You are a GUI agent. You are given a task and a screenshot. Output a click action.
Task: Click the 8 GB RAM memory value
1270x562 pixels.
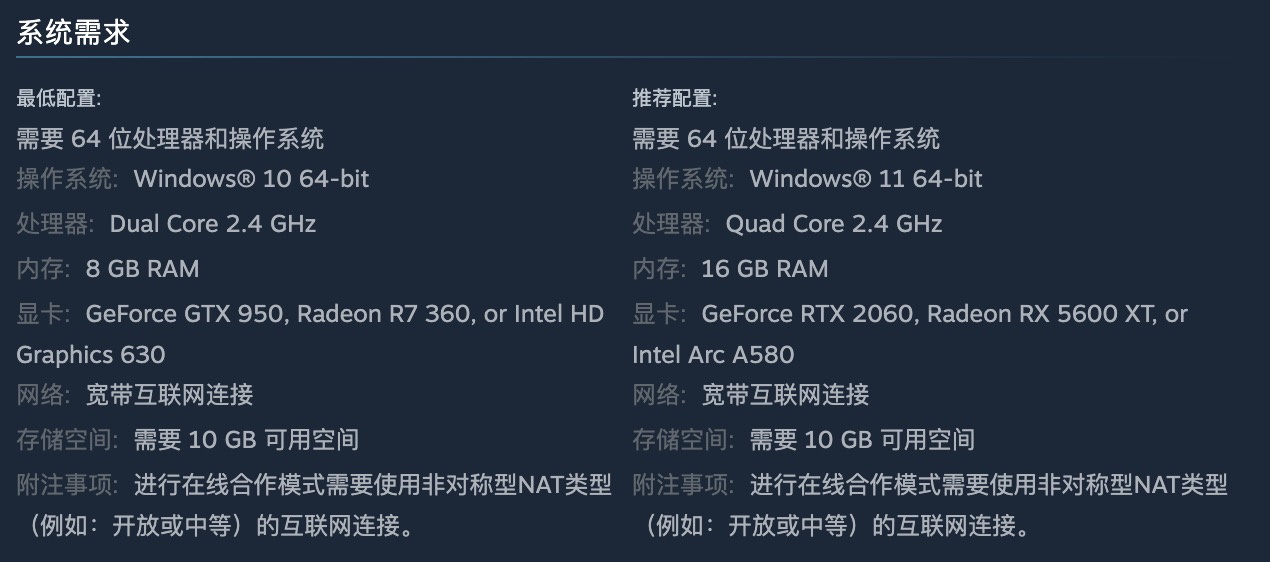click(x=143, y=269)
